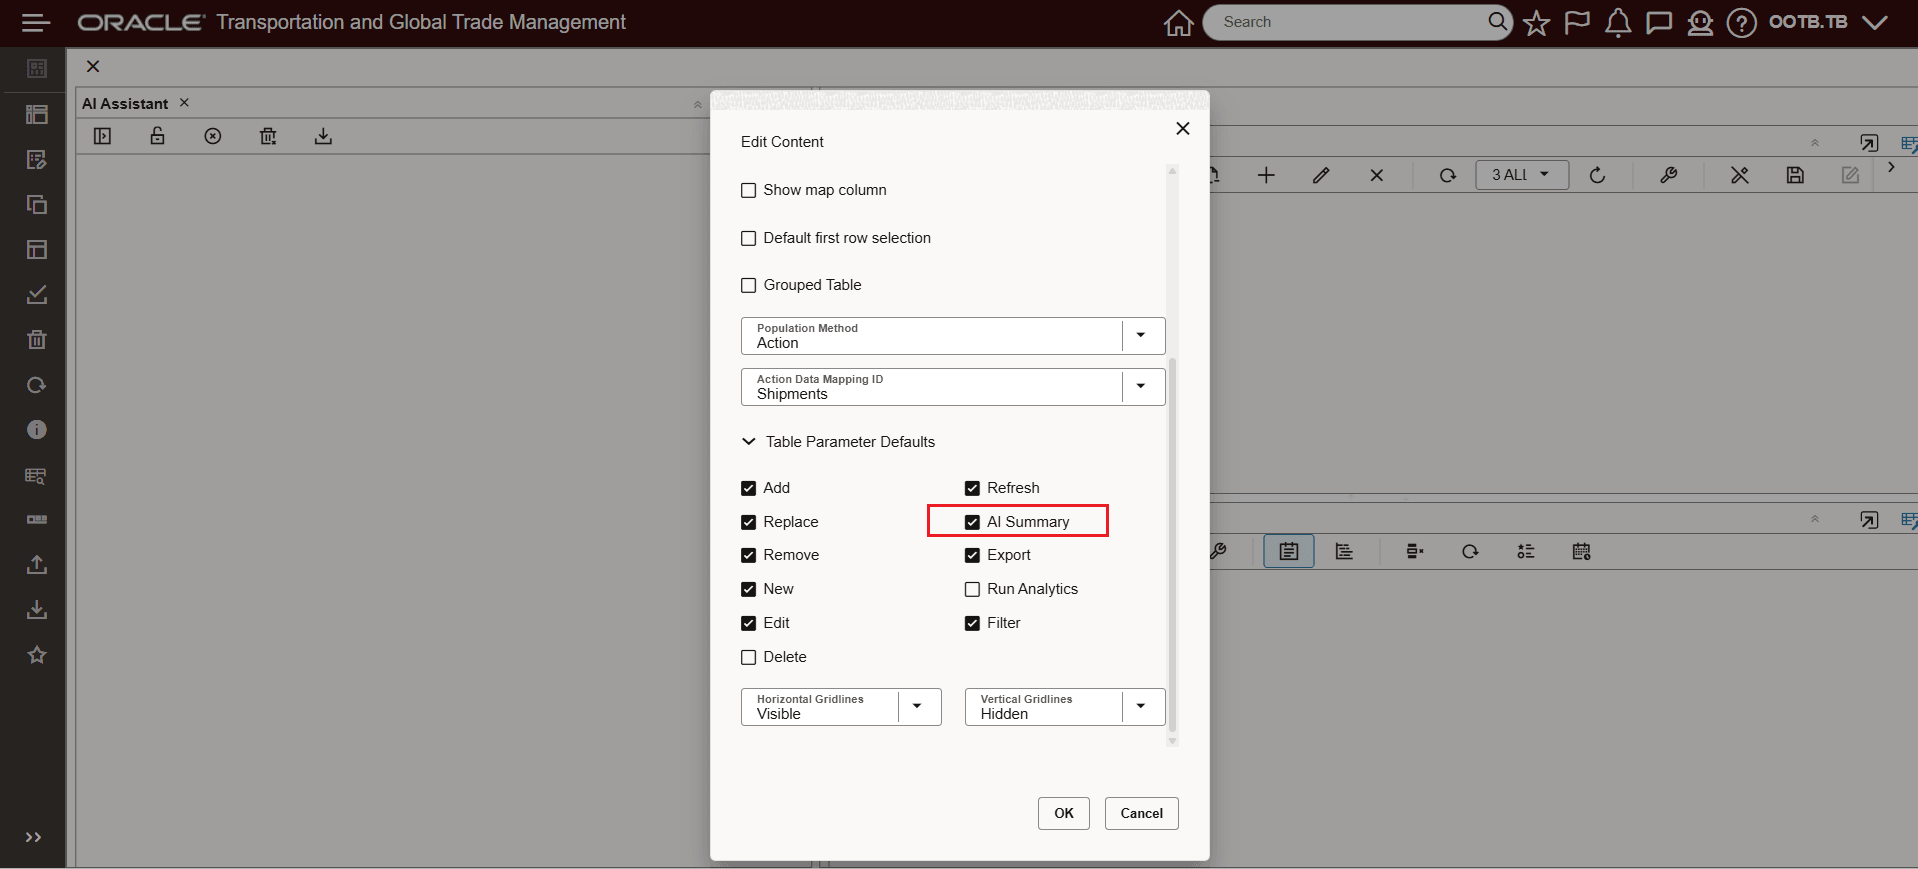Open the notifications bell
Screen dimensions: 1918x869
pyautogui.click(x=1618, y=22)
